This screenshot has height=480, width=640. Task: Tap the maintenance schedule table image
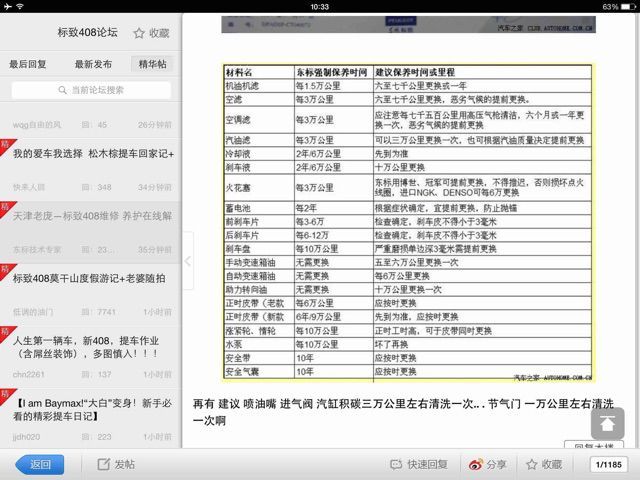[x=408, y=223]
